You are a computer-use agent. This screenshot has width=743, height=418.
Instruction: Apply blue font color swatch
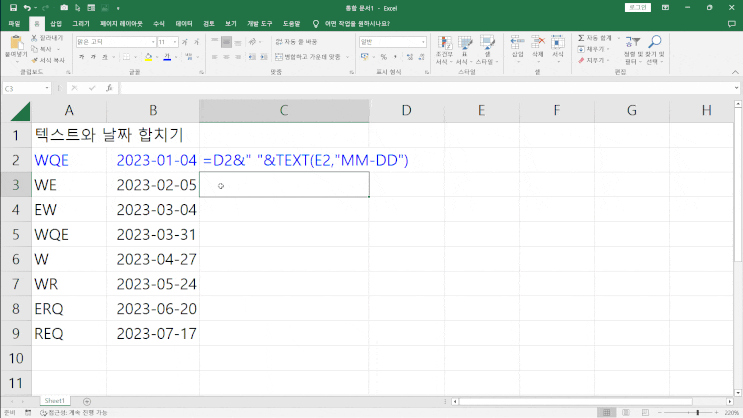point(167,57)
